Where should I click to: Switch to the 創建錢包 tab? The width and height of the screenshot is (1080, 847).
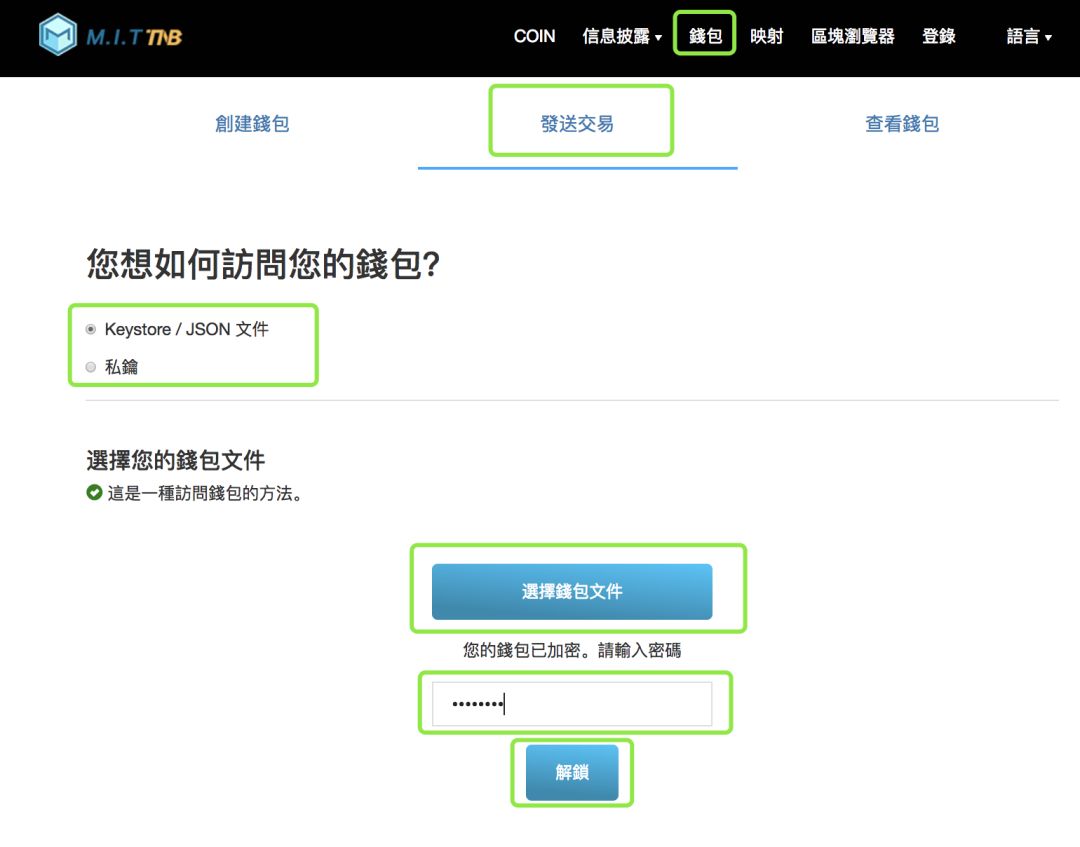(251, 122)
